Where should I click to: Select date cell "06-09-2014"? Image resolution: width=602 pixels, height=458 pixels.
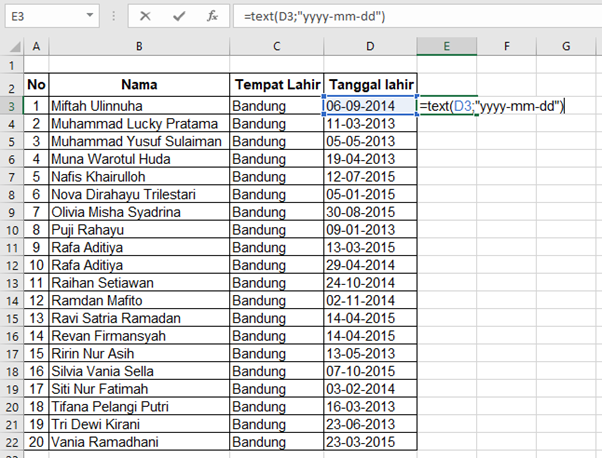[370, 106]
